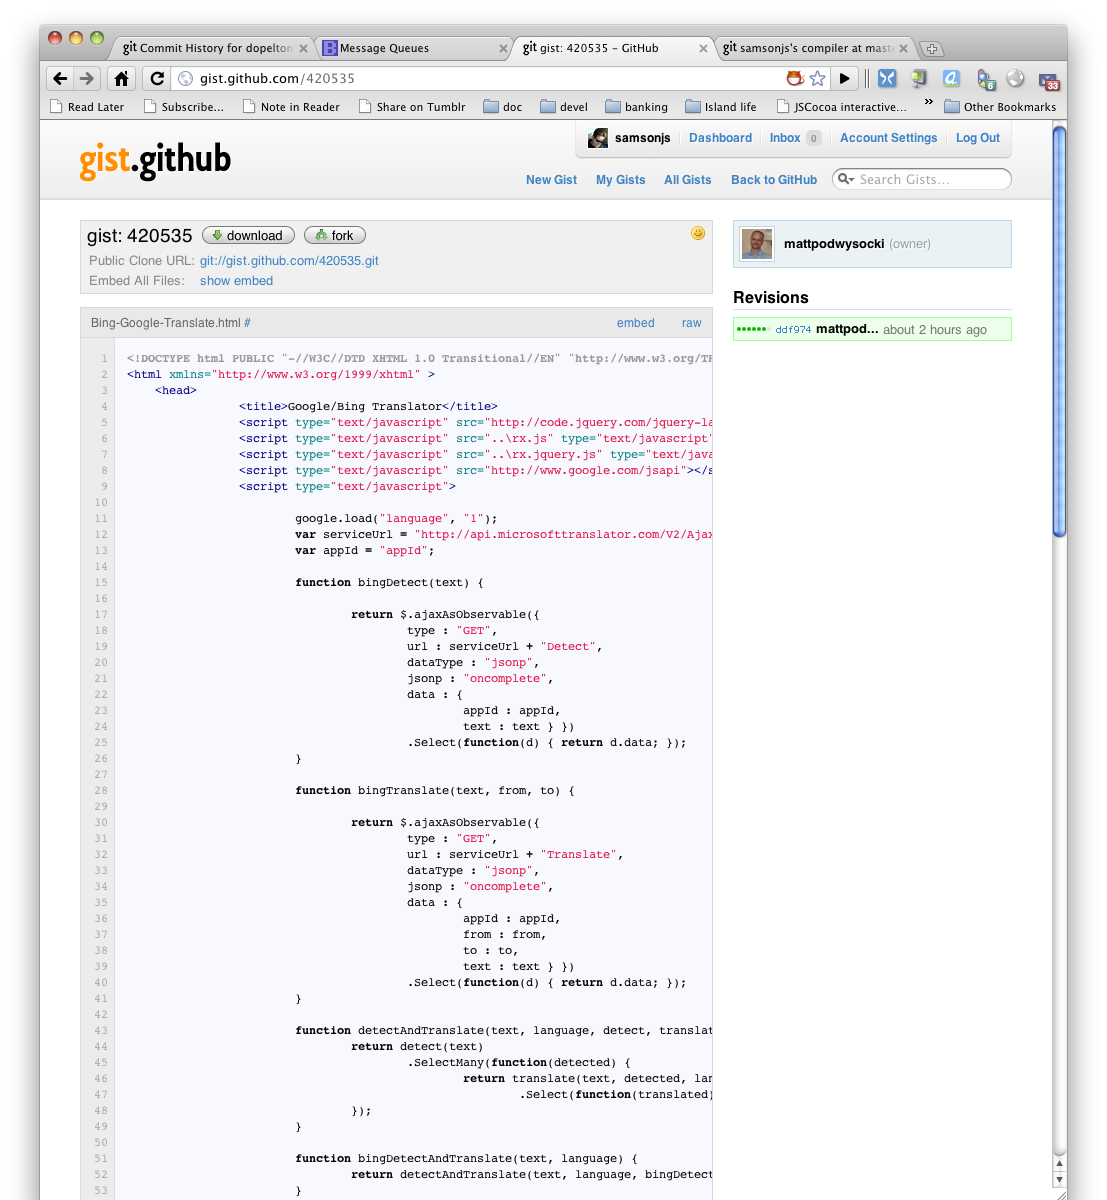This screenshot has width=1107, height=1200.
Task: Click mattpodwysocki's owner avatar thumbnail
Action: 756,244
